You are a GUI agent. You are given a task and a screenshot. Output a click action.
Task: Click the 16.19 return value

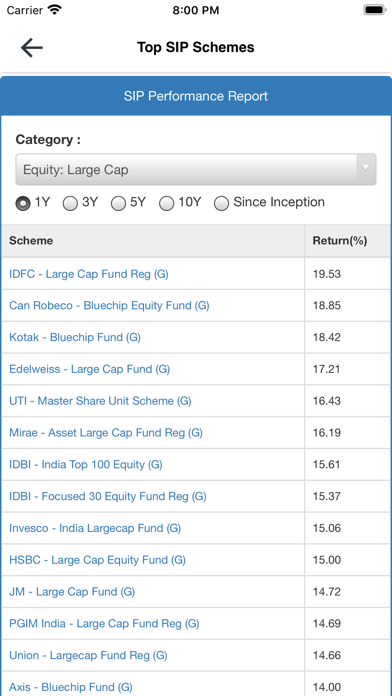(327, 433)
